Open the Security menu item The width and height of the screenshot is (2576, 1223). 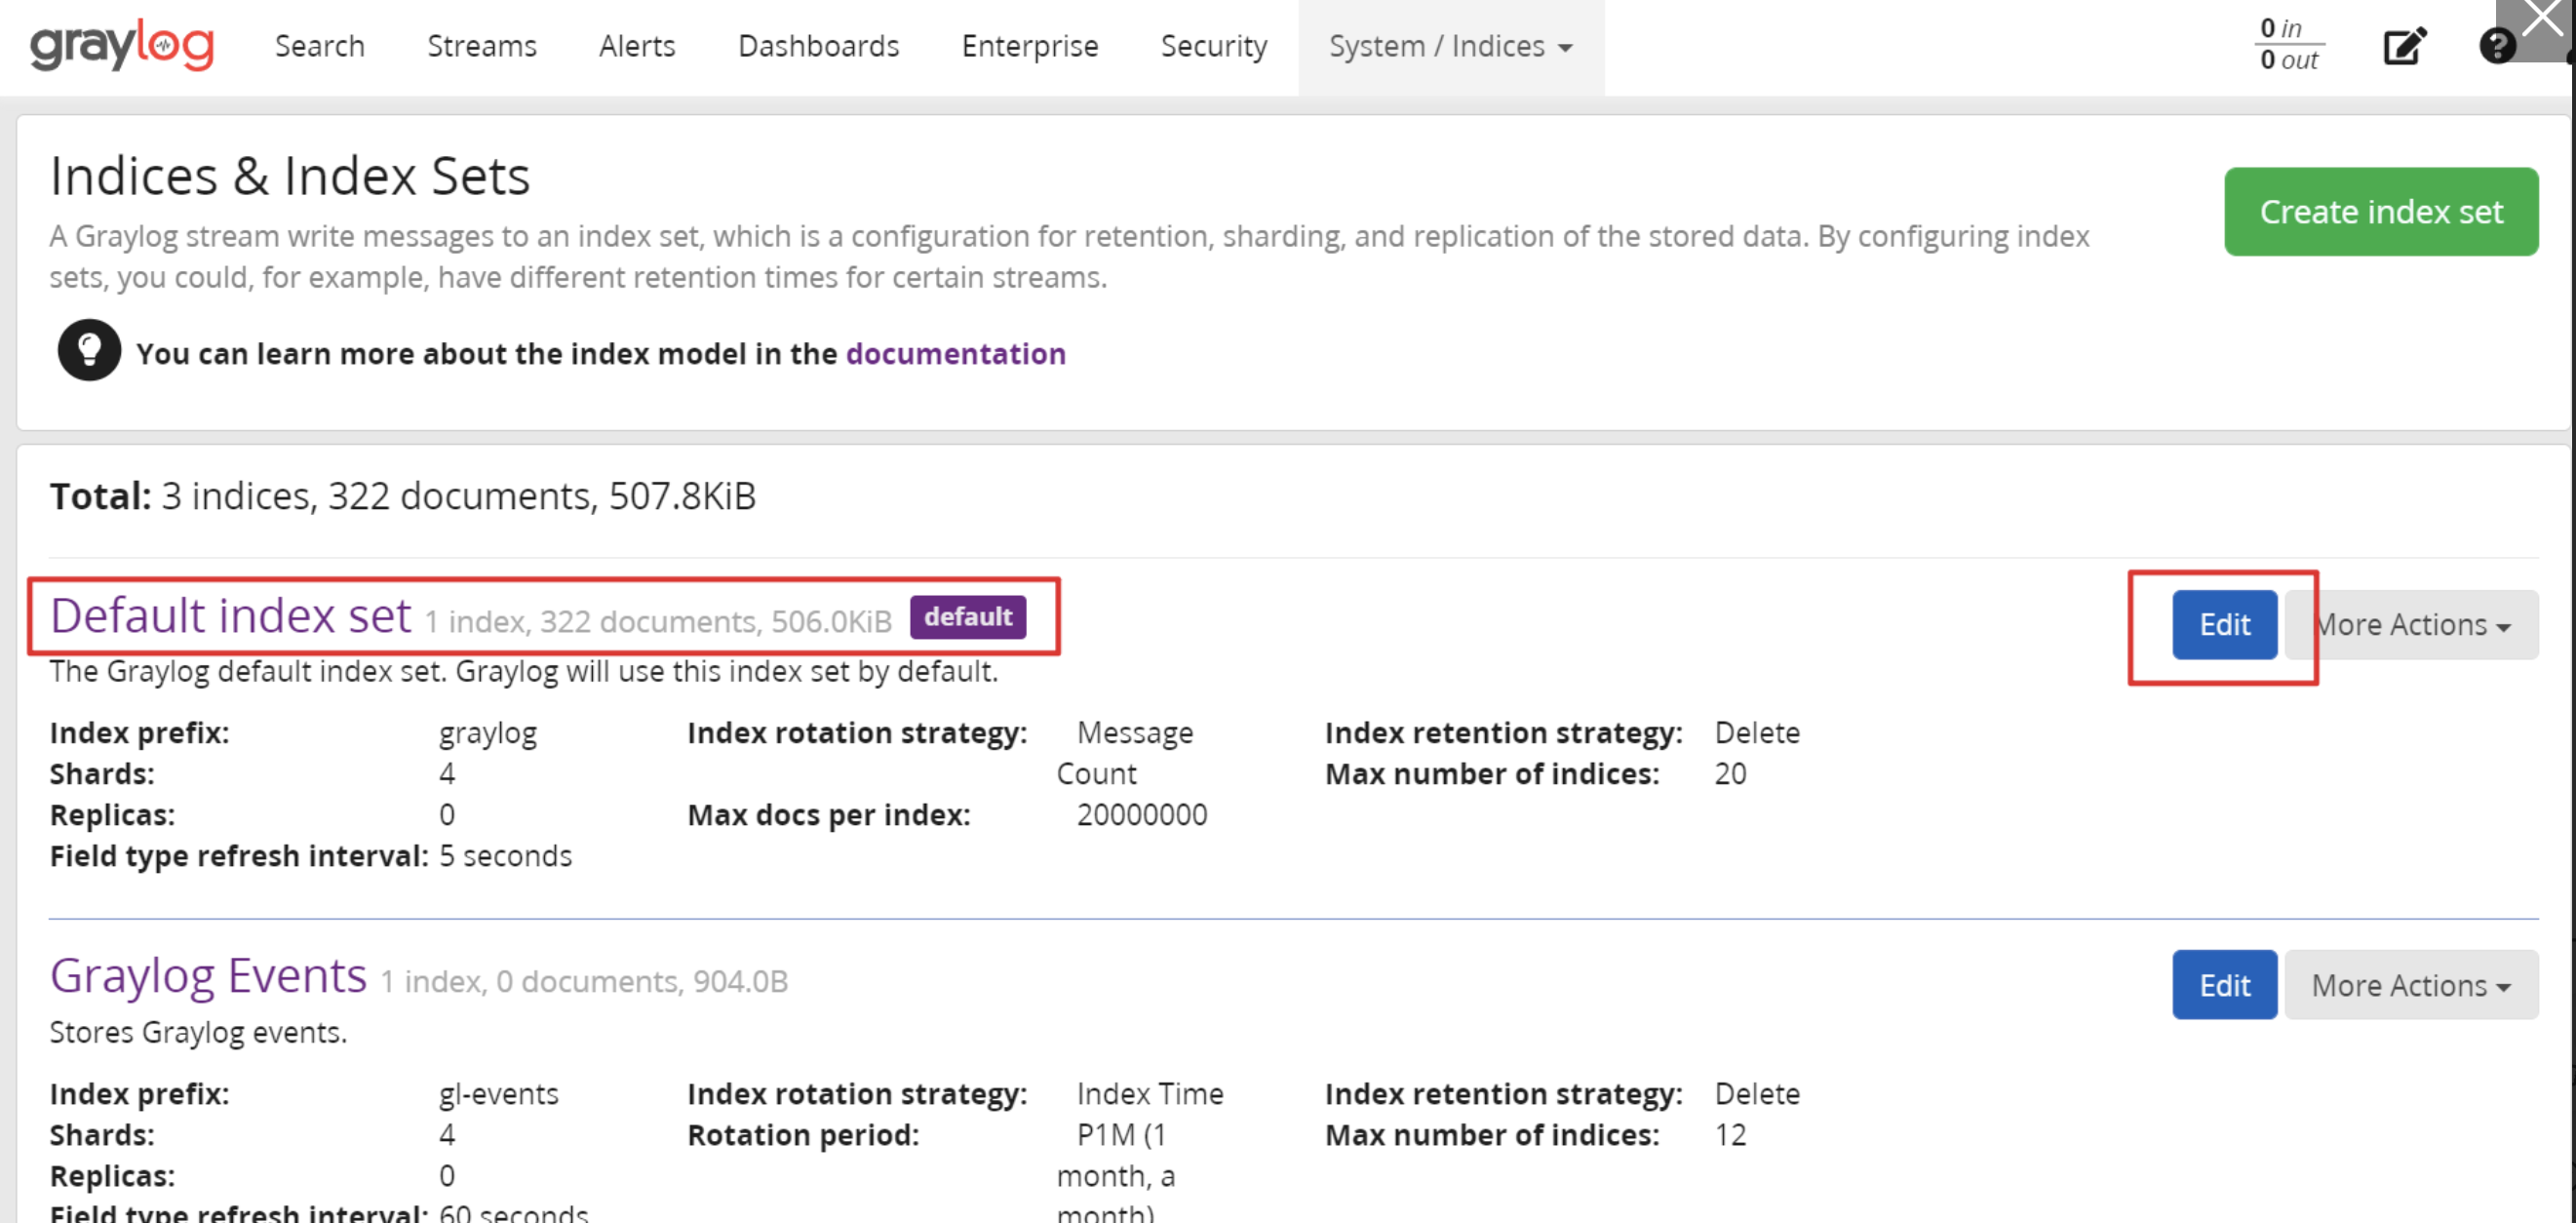coord(1213,46)
